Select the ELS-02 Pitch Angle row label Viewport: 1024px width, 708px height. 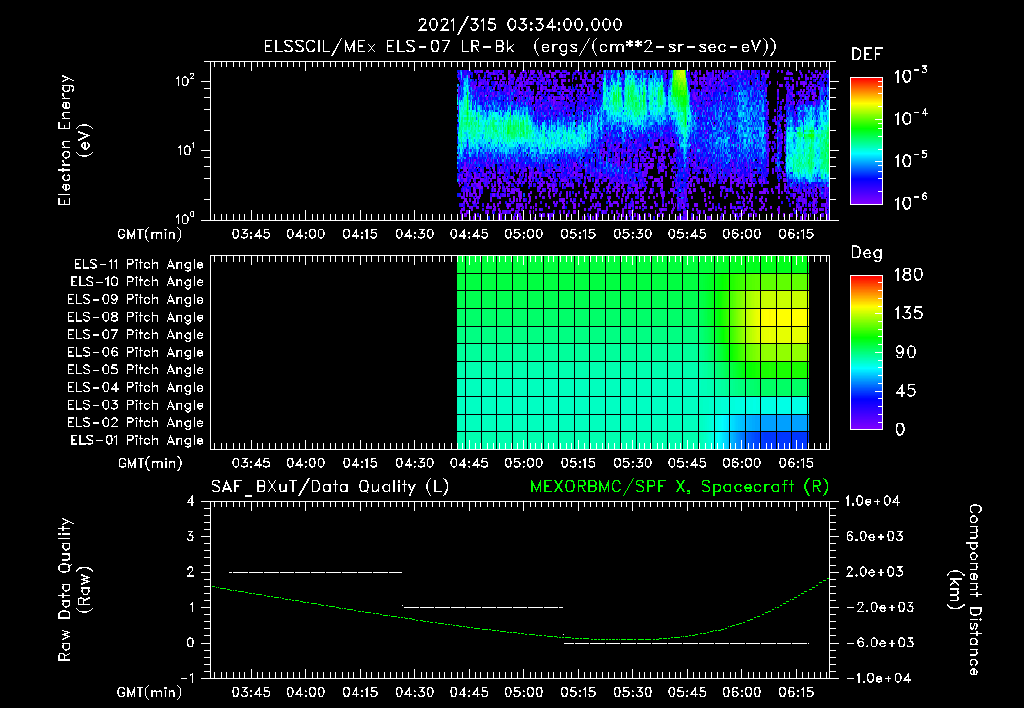[136, 423]
